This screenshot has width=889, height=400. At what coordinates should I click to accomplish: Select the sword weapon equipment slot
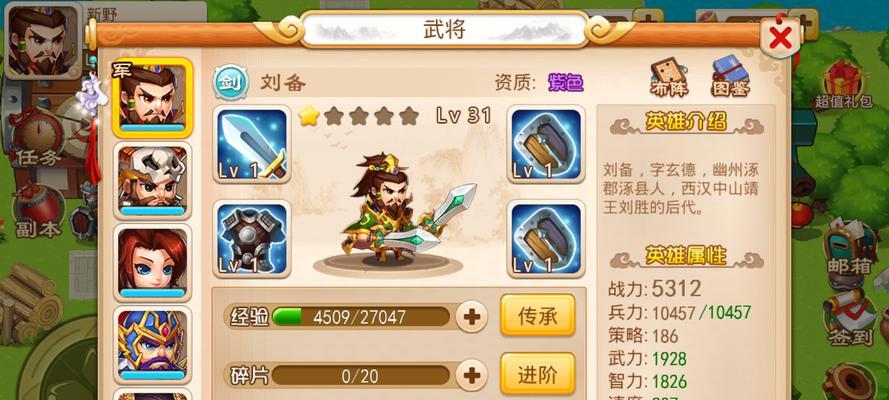252,144
